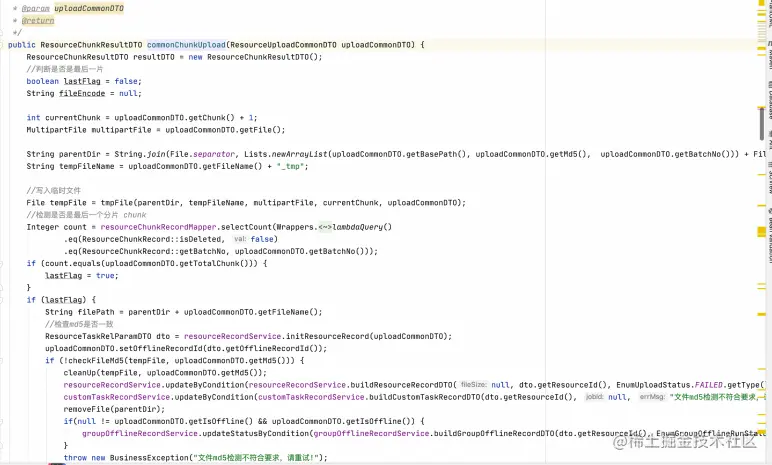Viewport: 772px width, 465px height.
Task: Click the @return javadoc tag
Action: (x=38, y=21)
